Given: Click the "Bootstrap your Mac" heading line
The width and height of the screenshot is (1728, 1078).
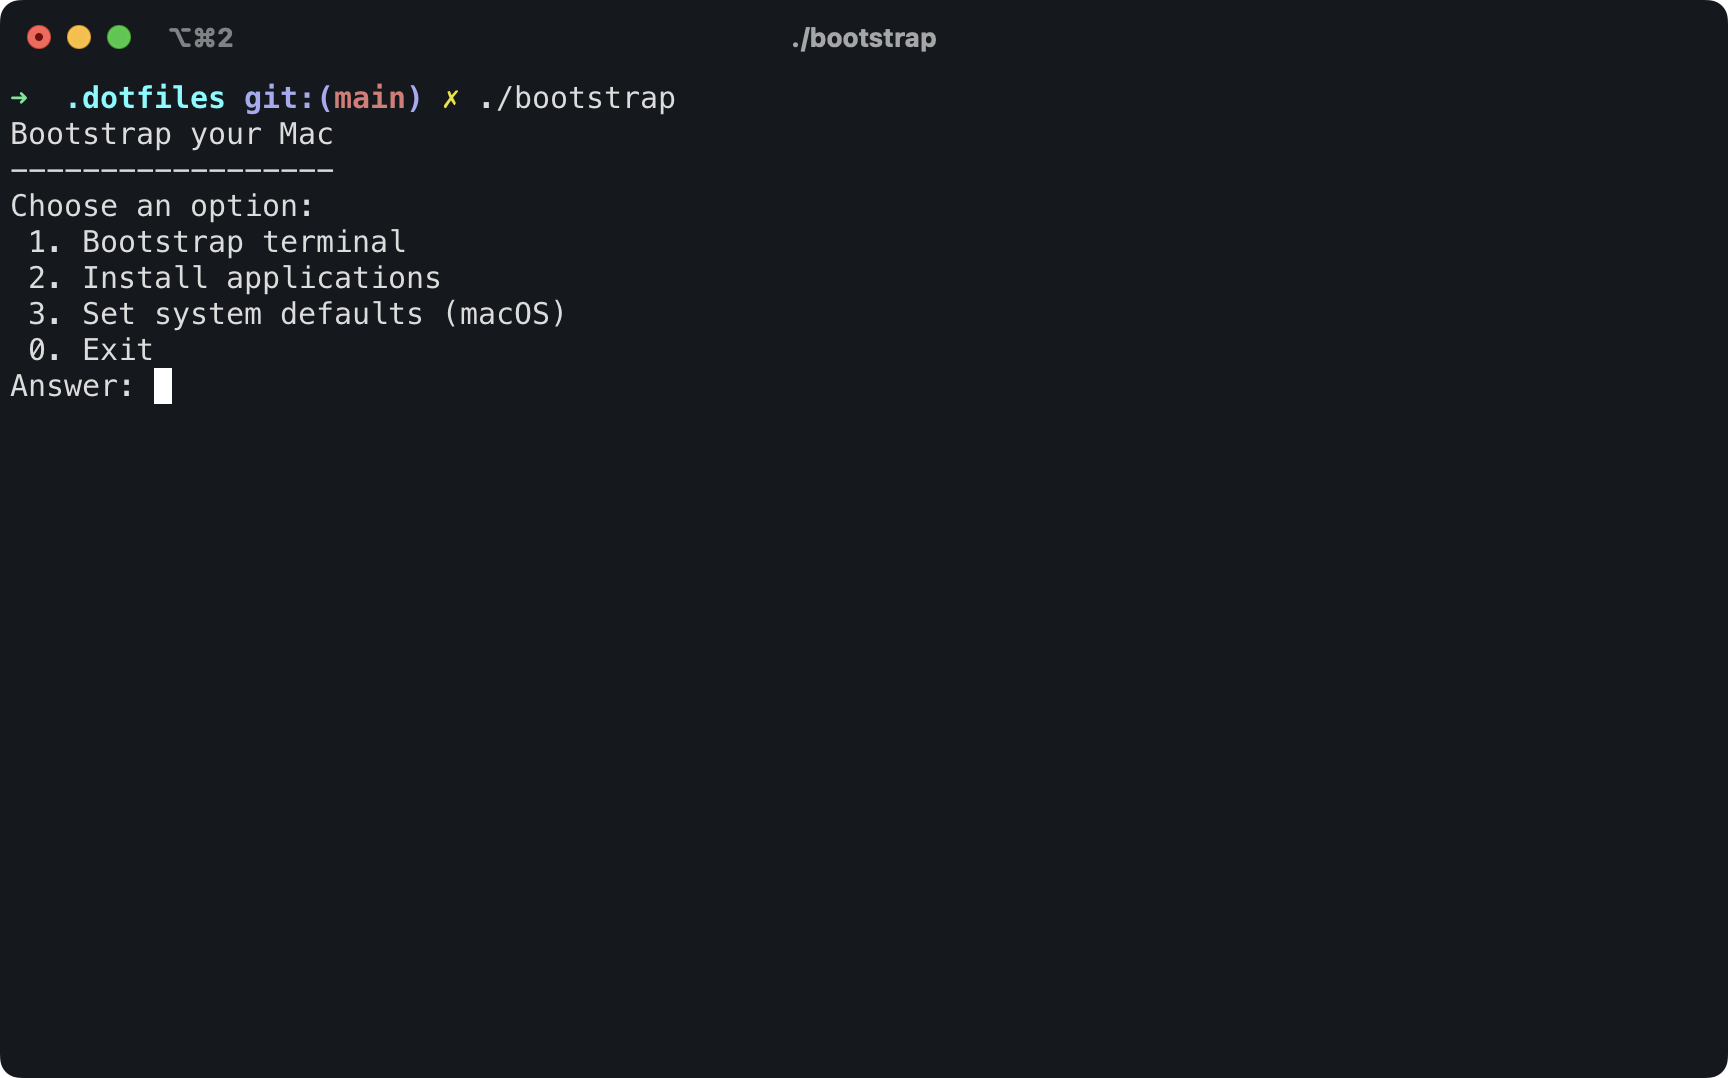Looking at the screenshot, I should [172, 134].
